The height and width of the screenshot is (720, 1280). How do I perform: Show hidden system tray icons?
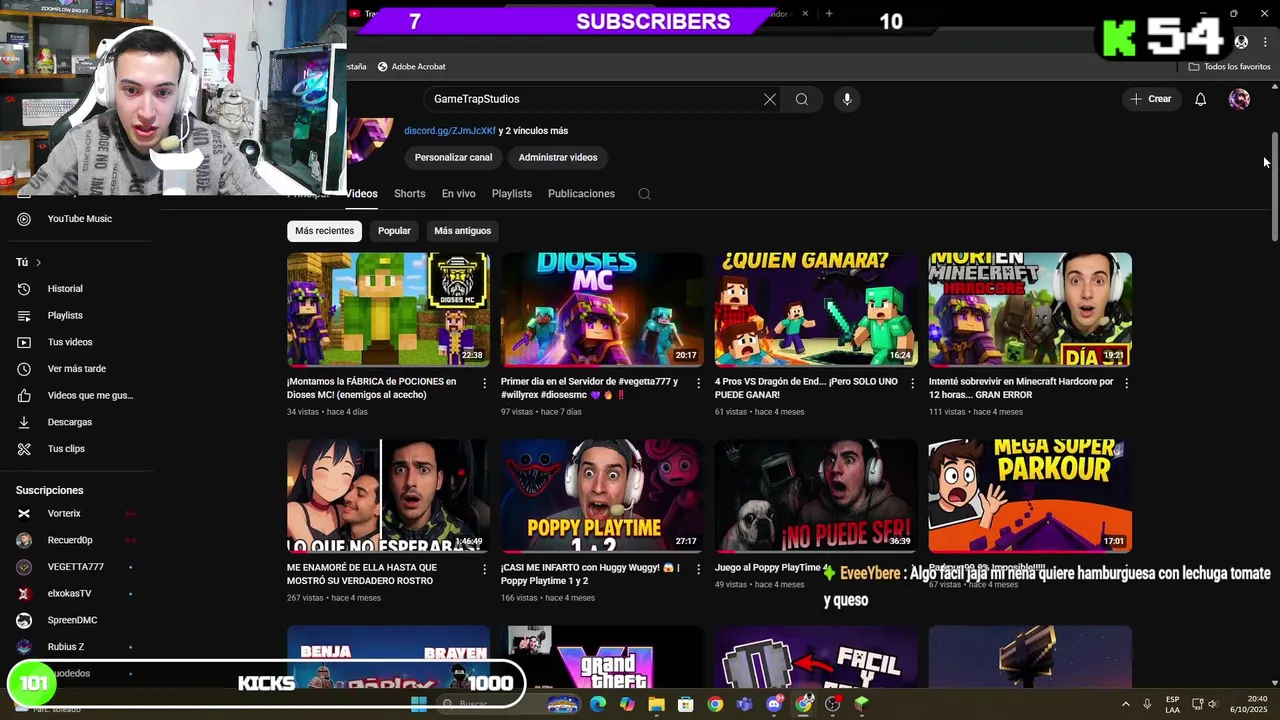pos(1126,704)
